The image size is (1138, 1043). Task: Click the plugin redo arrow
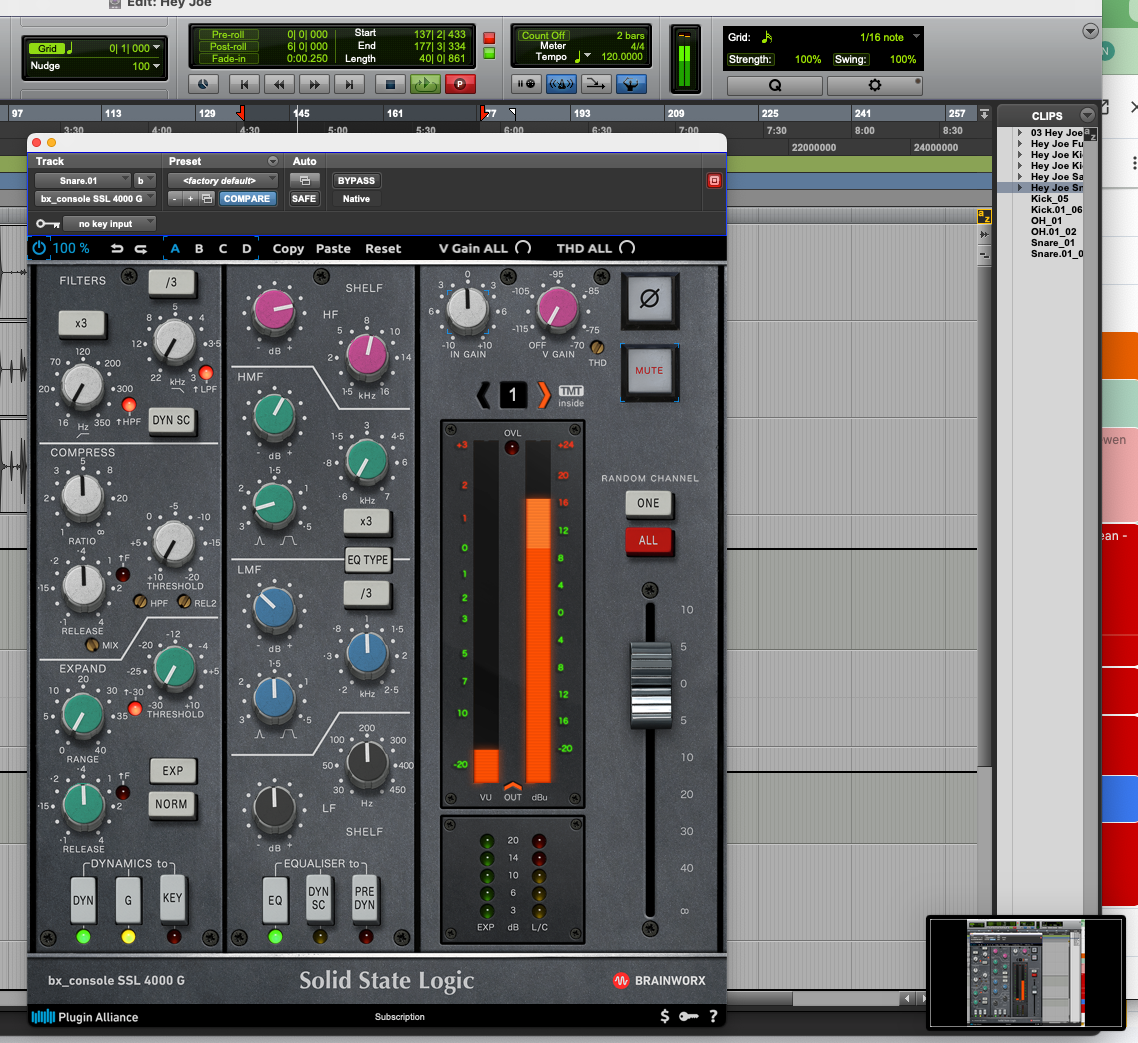[141, 248]
